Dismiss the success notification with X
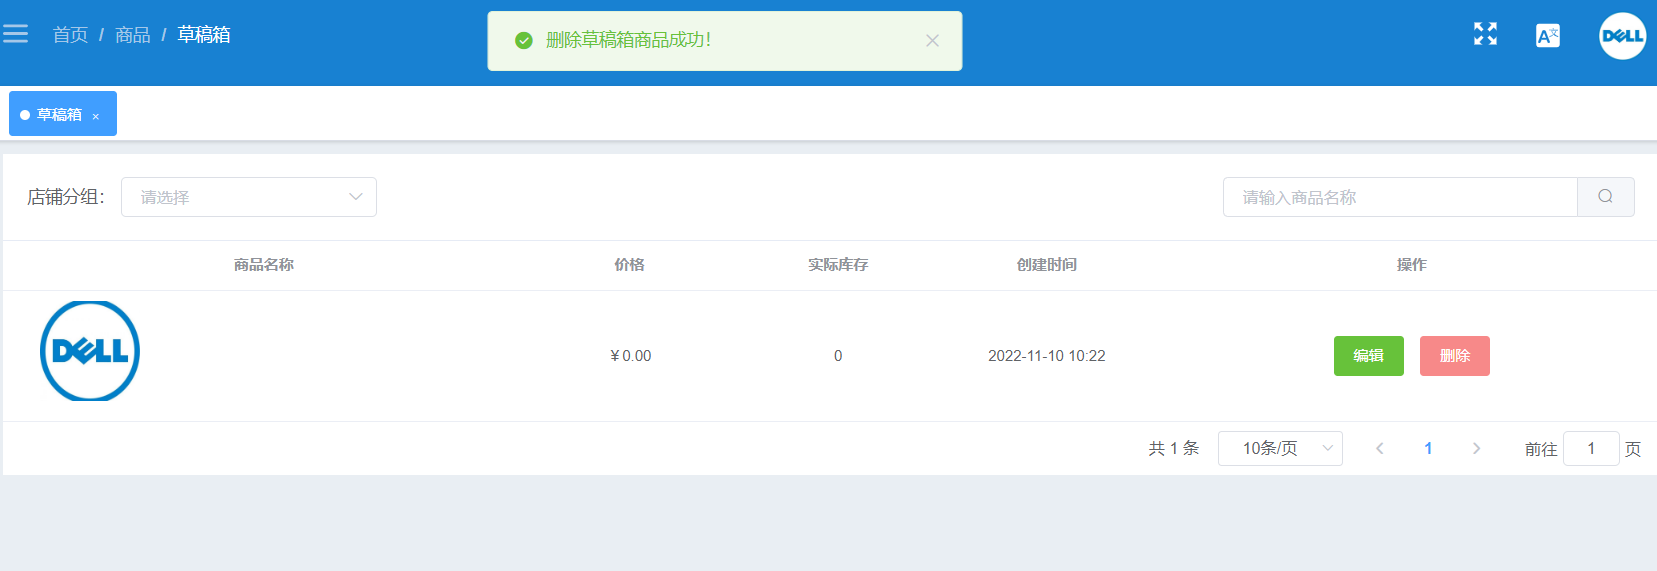Viewport: 1657px width, 571px height. (x=932, y=41)
